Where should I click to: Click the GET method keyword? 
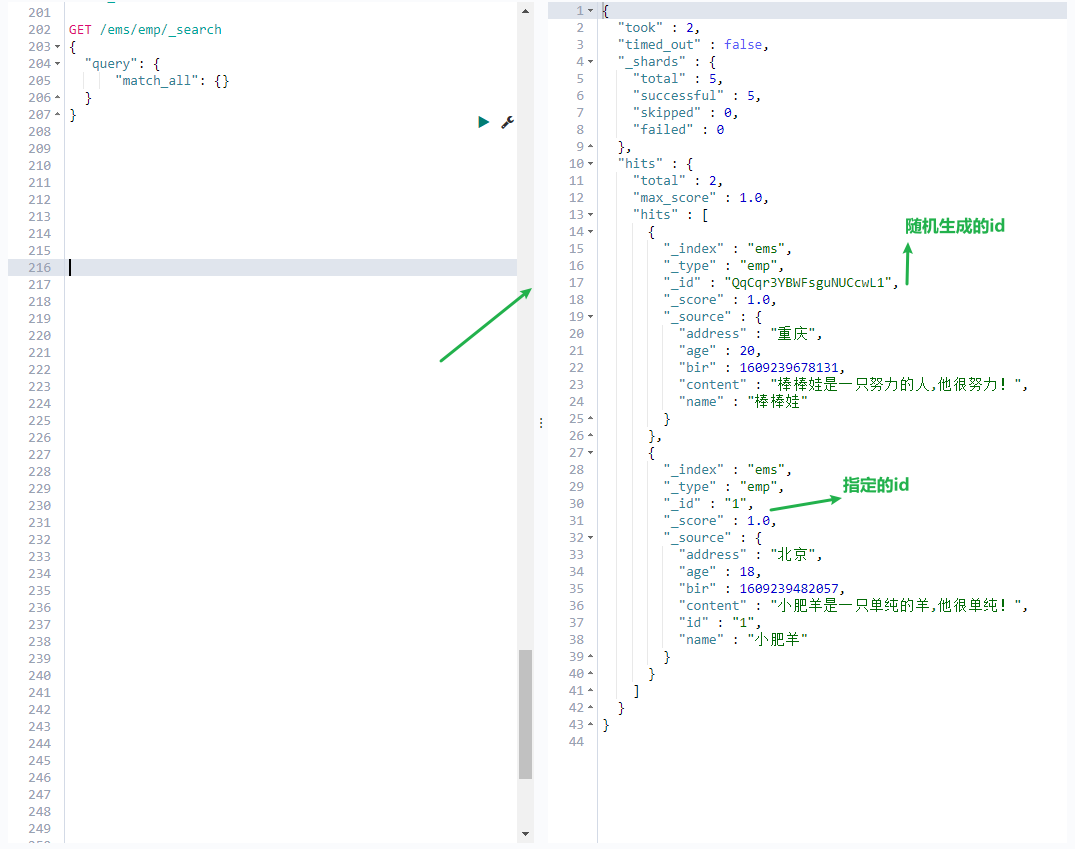pyautogui.click(x=80, y=29)
